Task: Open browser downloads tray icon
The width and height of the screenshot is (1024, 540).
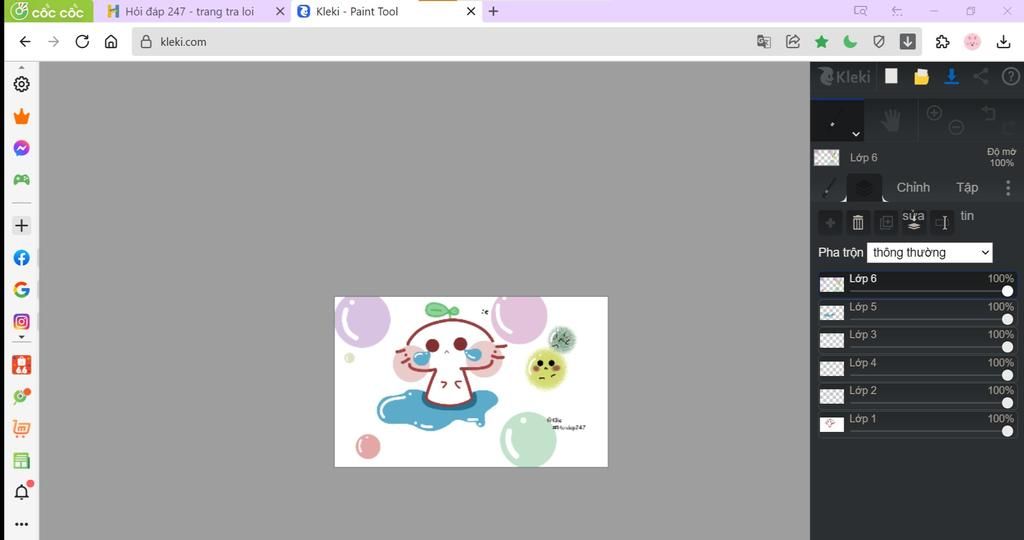Action: point(1004,42)
